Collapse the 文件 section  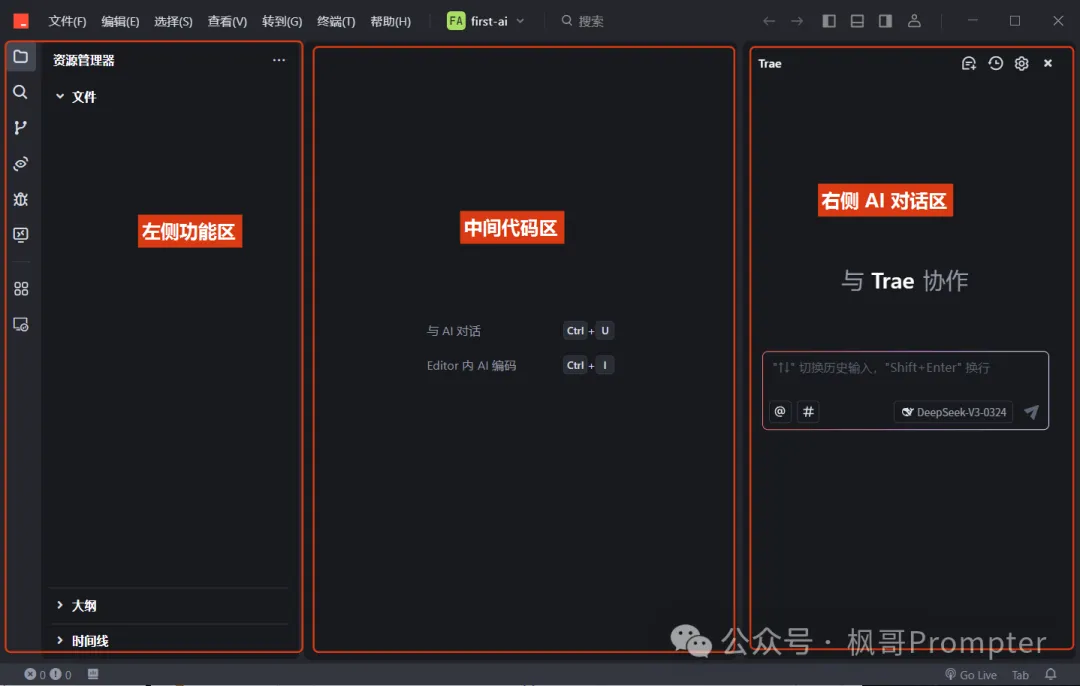coord(76,97)
